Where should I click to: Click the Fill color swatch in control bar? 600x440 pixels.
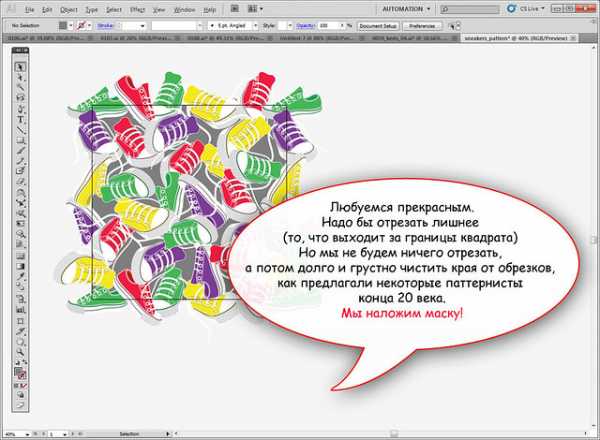coord(63,23)
